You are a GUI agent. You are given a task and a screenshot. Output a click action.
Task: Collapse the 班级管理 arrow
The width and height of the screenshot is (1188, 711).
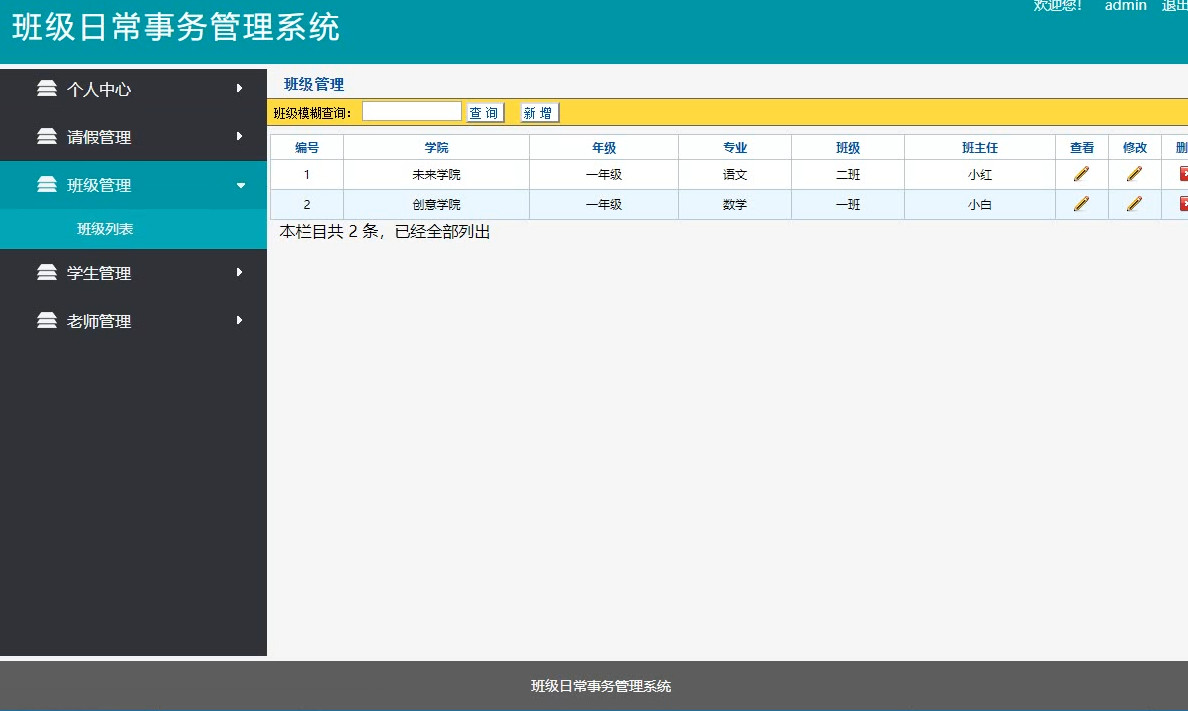click(x=240, y=185)
